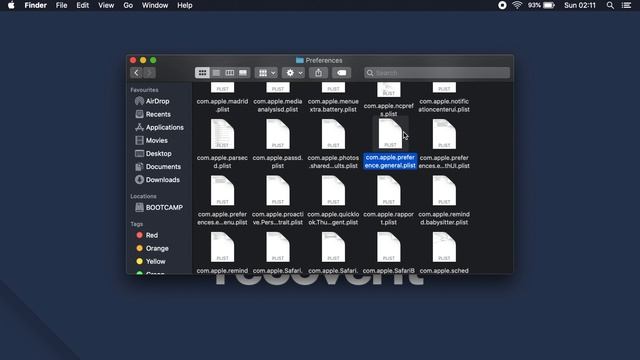Go back in Finder history
This screenshot has width=640, height=360.
click(x=136, y=73)
